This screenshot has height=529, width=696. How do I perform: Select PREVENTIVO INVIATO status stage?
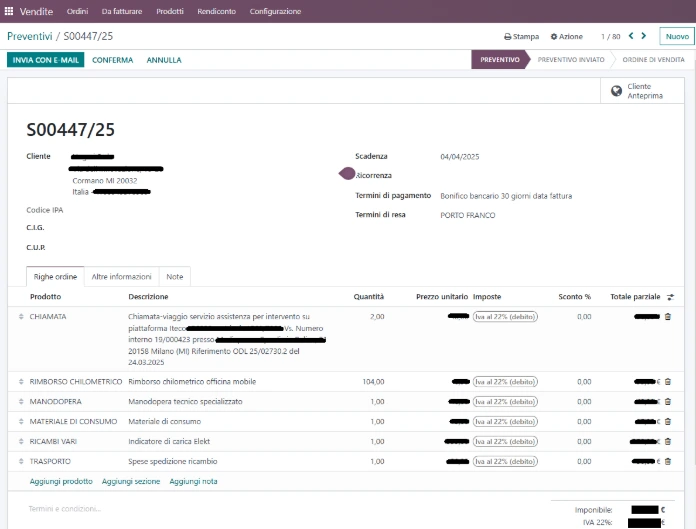(571, 59)
